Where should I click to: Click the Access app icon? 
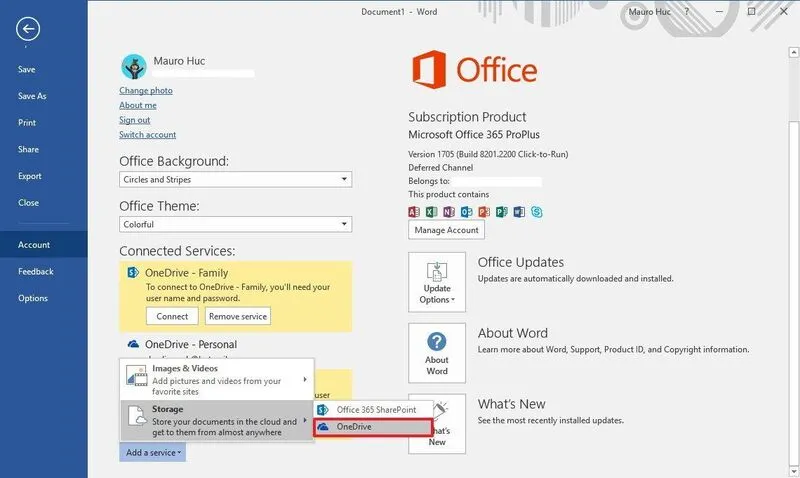click(414, 212)
